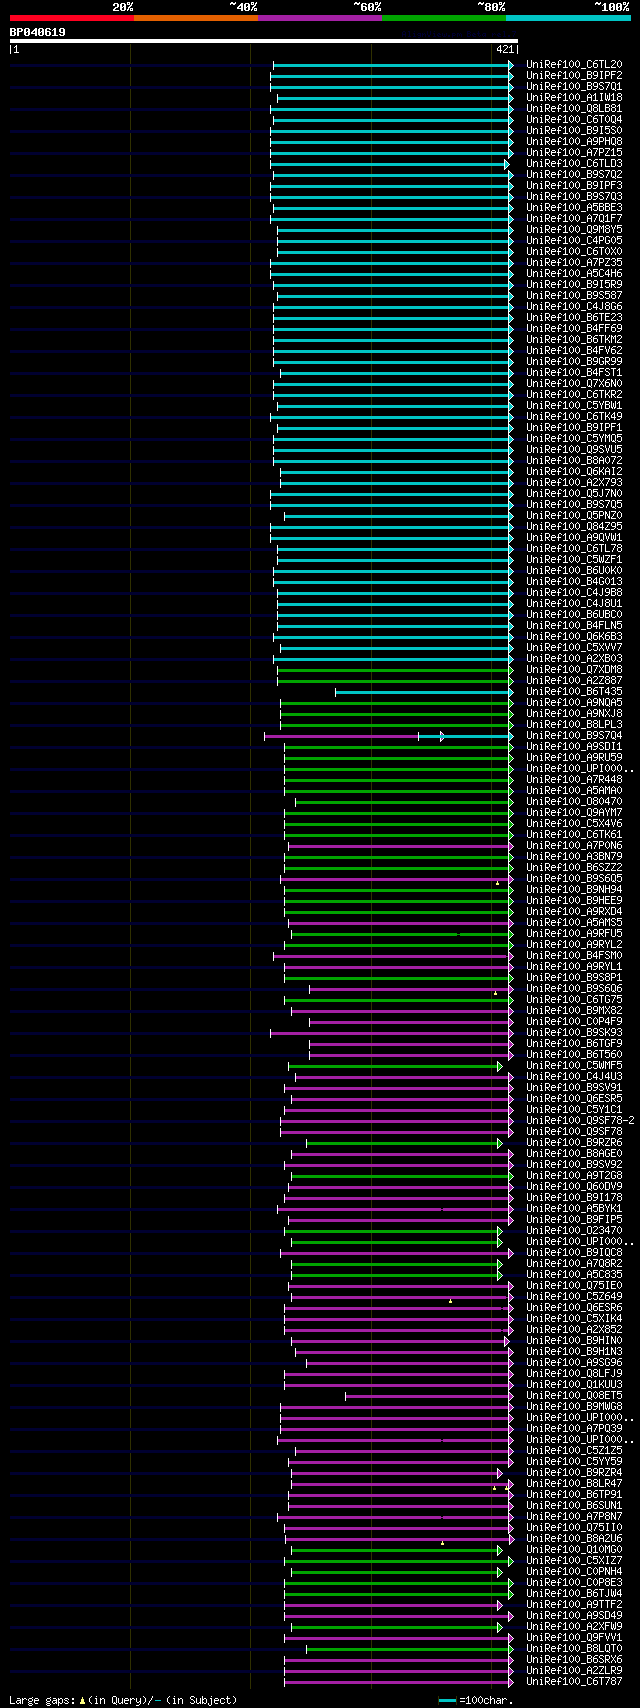Select the UniRef100_A9RFU5 label
Viewport: 640px width, 1708px height.
click(574, 934)
